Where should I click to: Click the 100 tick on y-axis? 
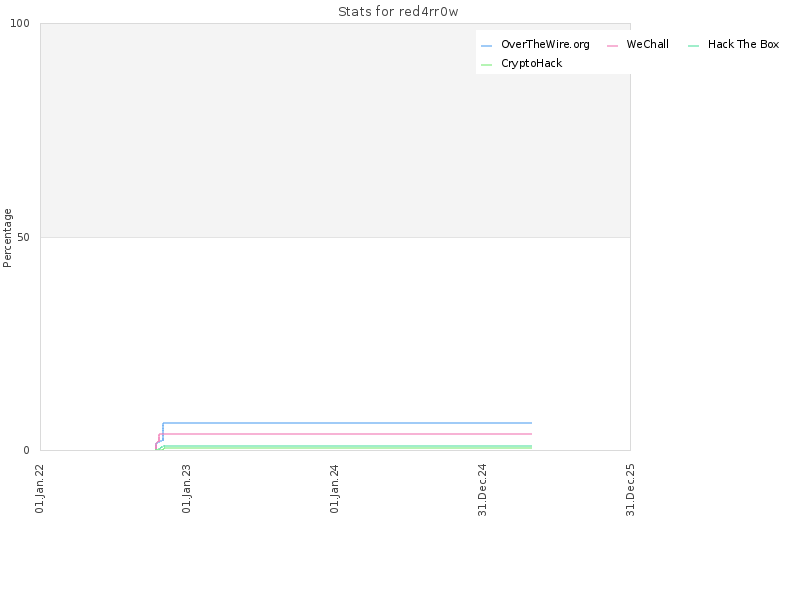[20, 23]
